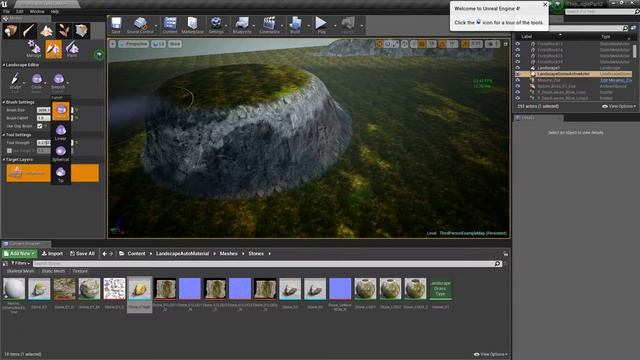
Task: Open the landscape Manage tab icon
Action: (x=34, y=49)
